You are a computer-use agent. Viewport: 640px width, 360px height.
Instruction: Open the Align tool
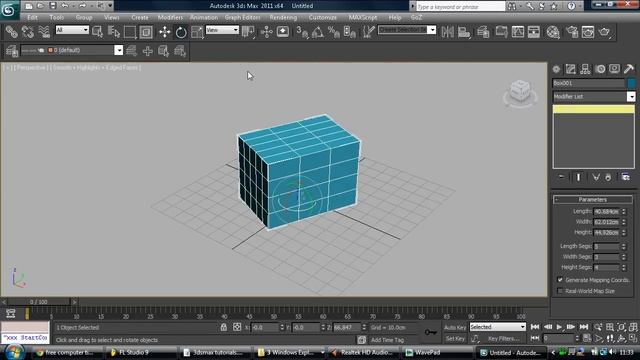point(464,32)
